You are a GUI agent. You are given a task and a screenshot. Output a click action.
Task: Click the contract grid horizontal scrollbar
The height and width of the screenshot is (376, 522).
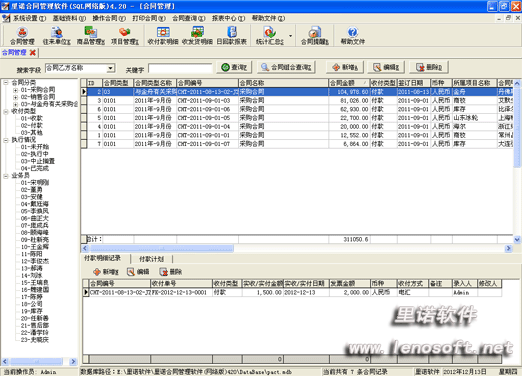coord(296,248)
